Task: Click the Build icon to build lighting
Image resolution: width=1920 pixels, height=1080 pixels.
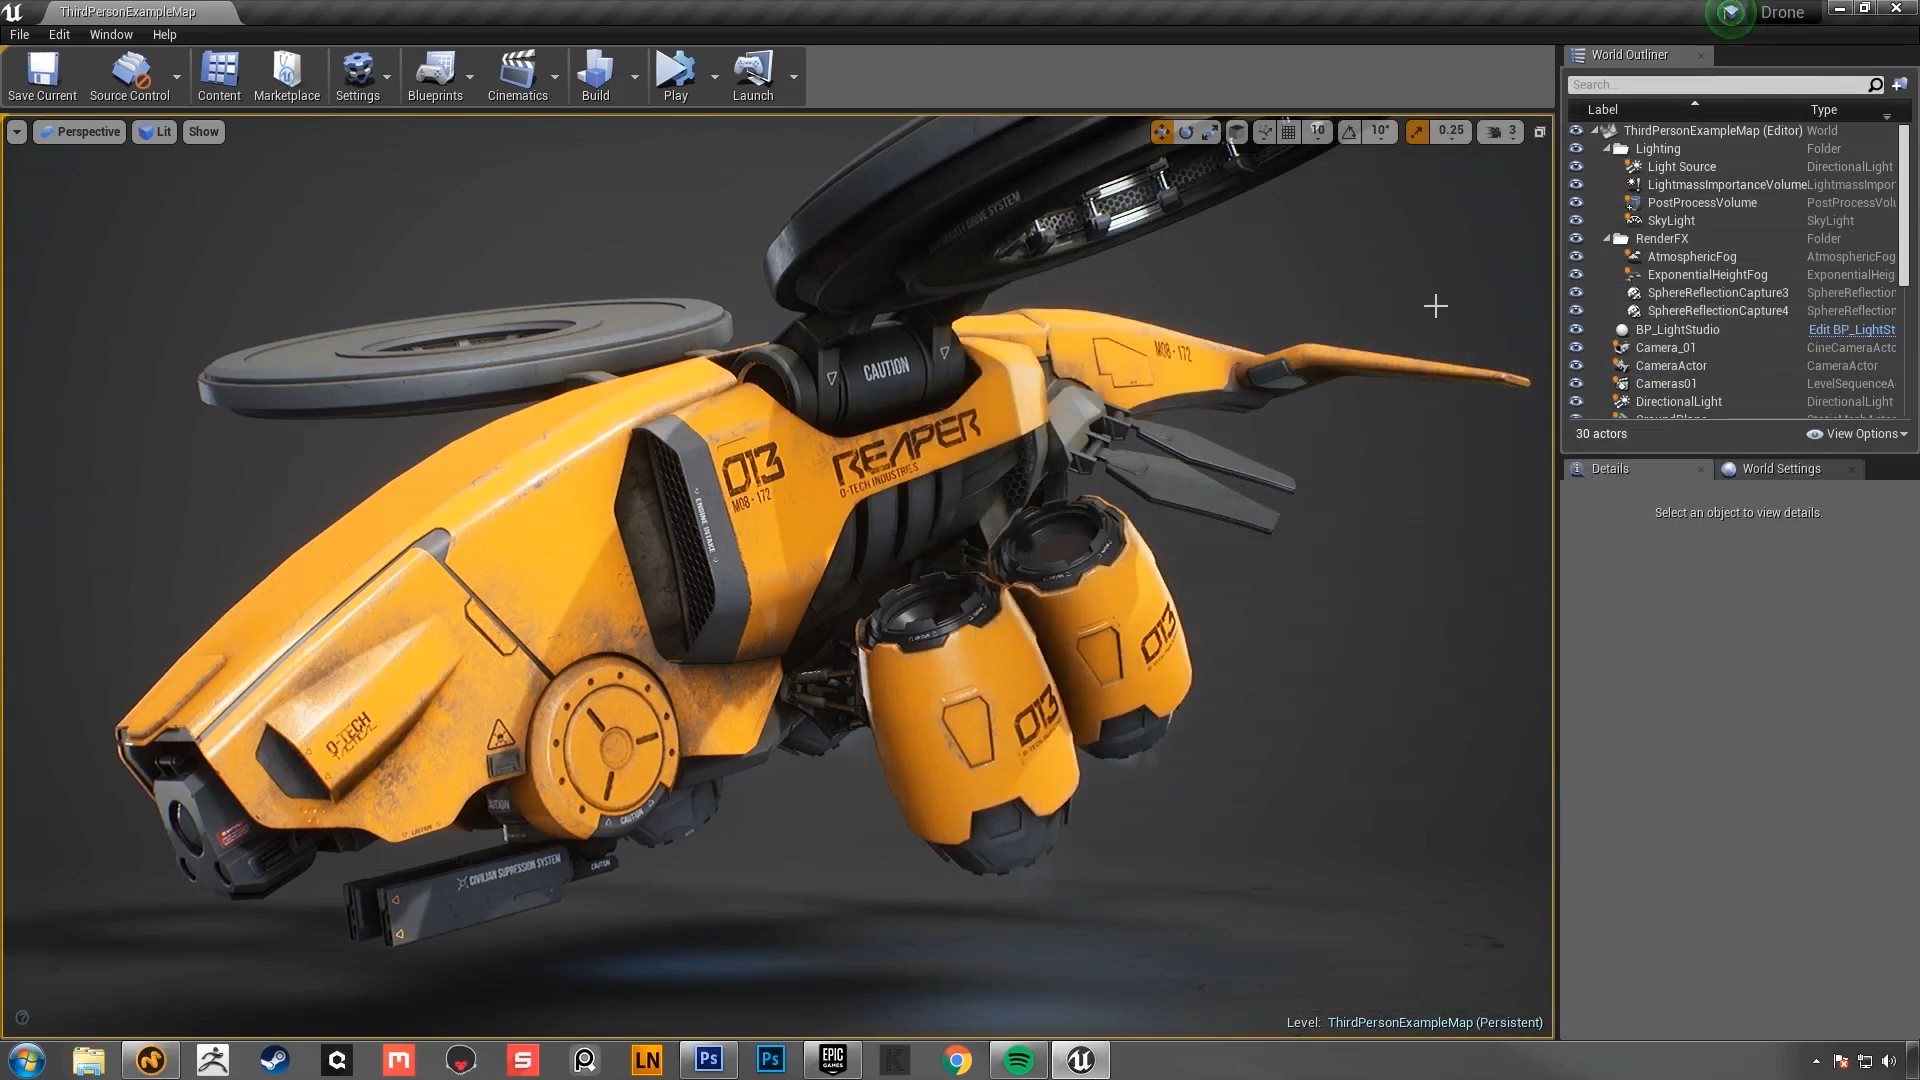Action: (x=596, y=70)
